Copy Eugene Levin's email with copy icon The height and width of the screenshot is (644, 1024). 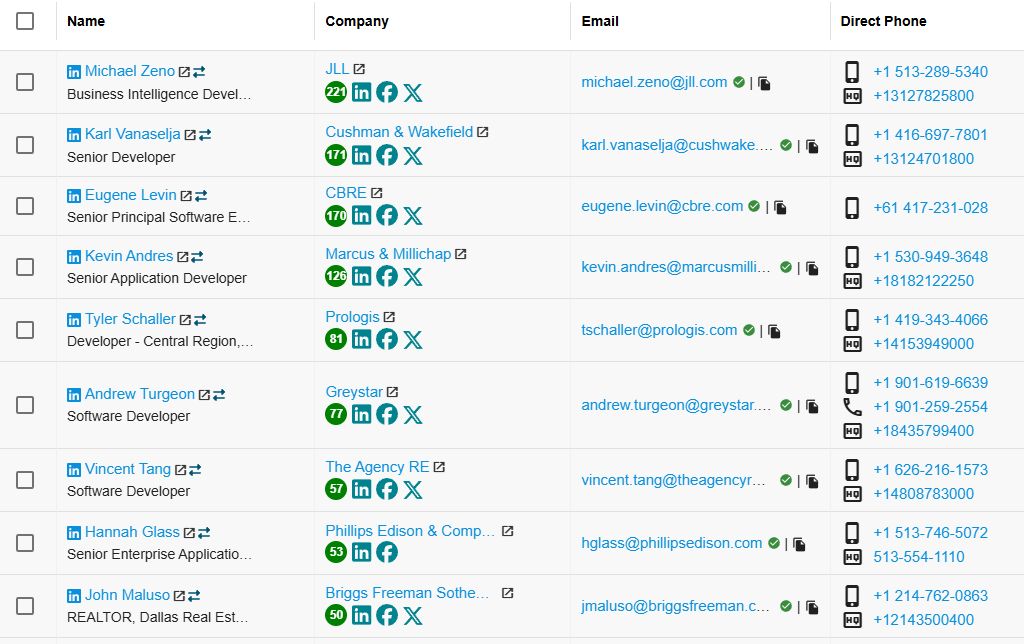780,207
